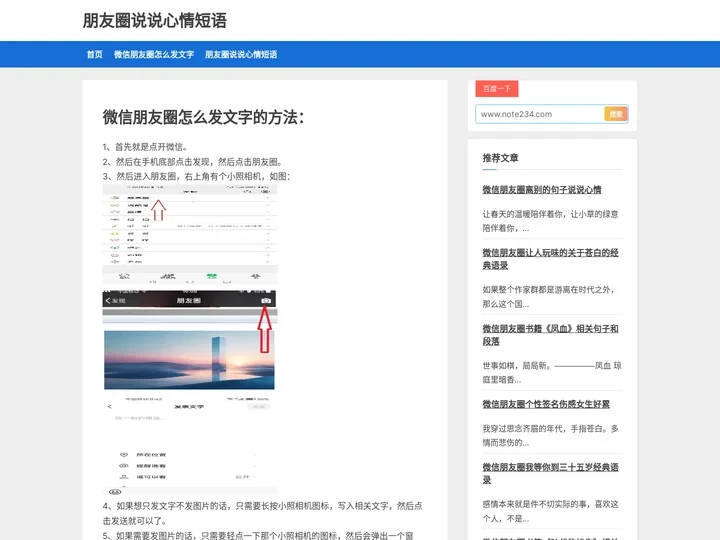Open 微信朋友圈怎么发文字 nav item
720x540 pixels.
coord(154,54)
